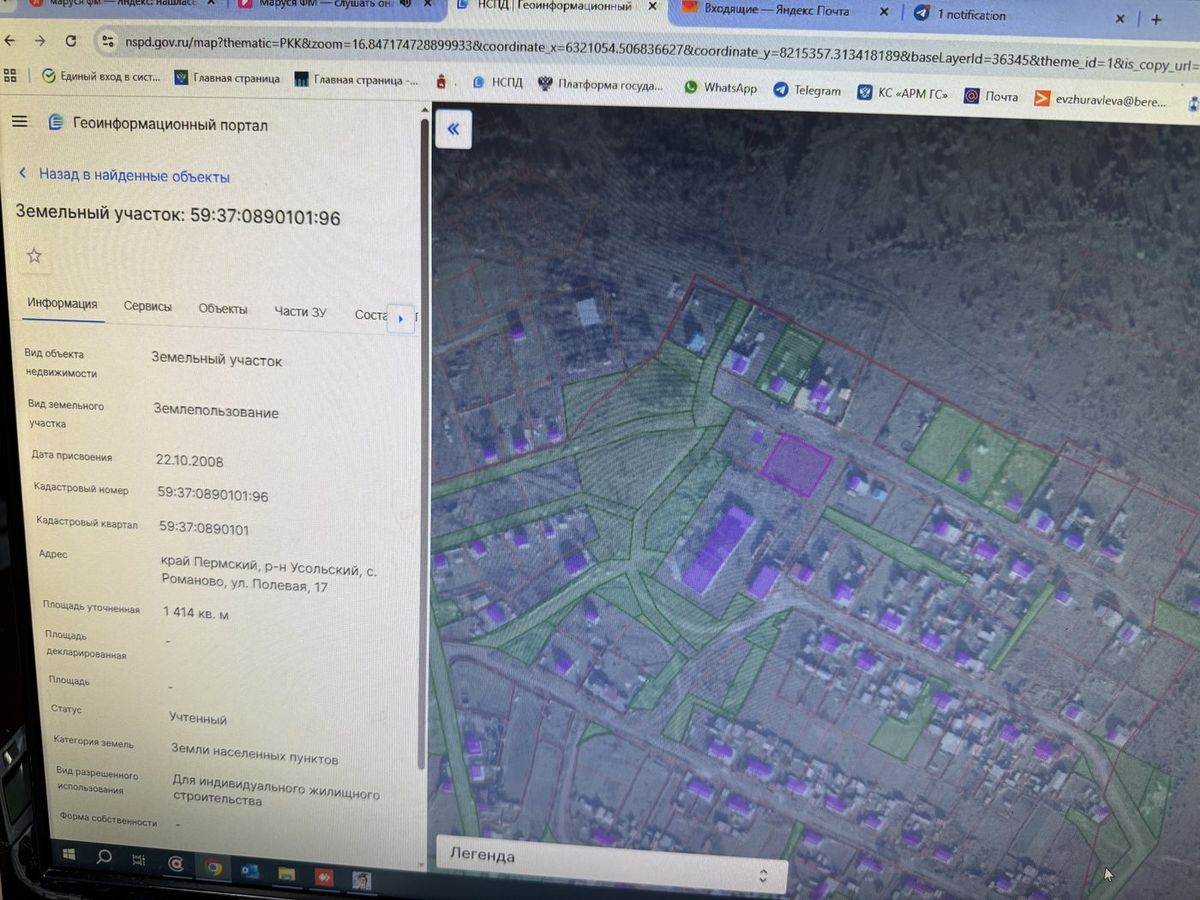Select the Части ЗУ tab
This screenshot has width=1200, height=900.
coord(300,311)
